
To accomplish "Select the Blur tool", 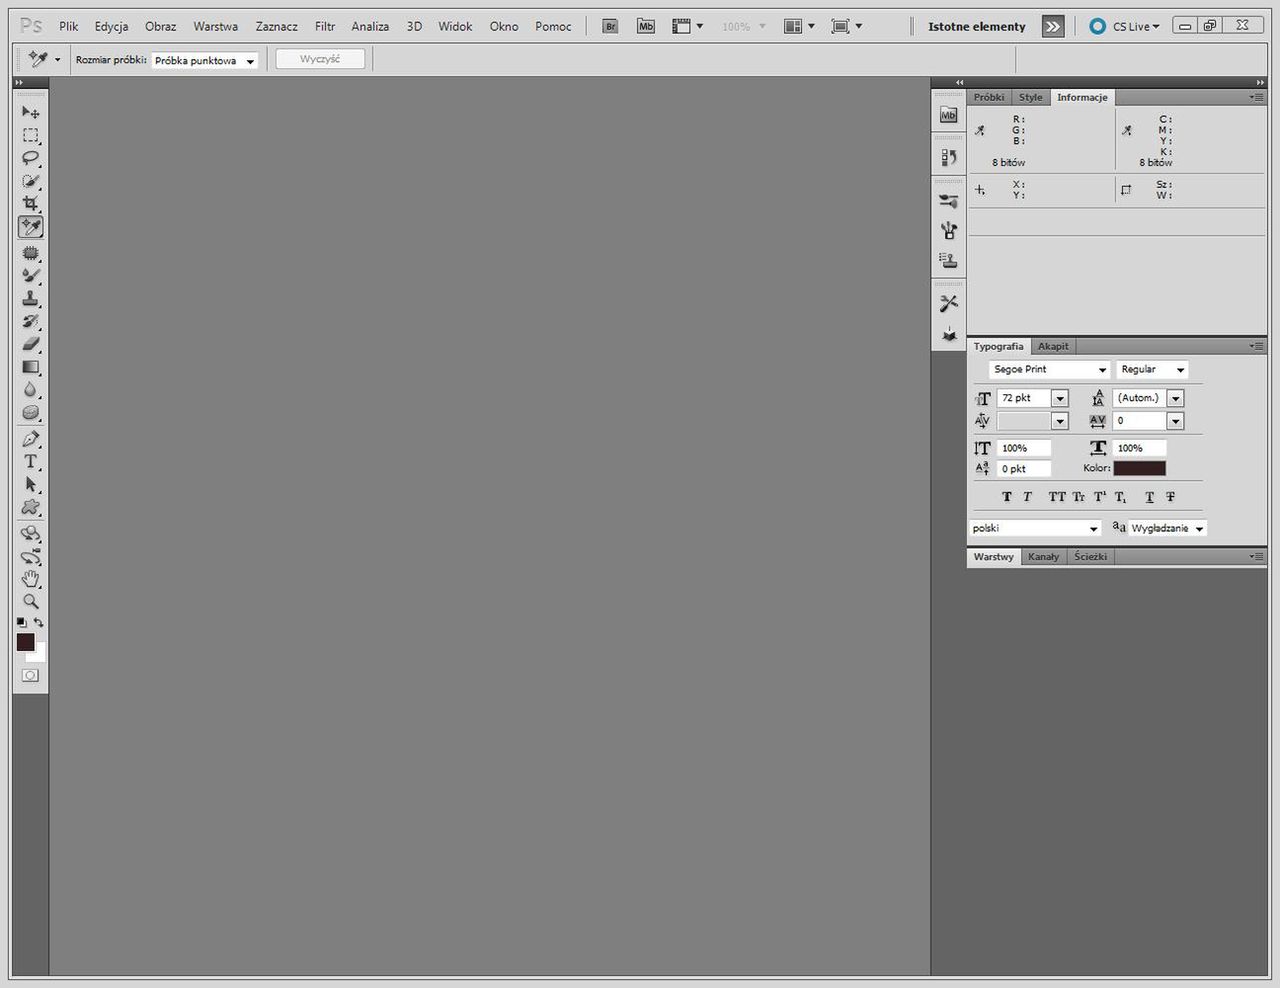I will point(31,390).
